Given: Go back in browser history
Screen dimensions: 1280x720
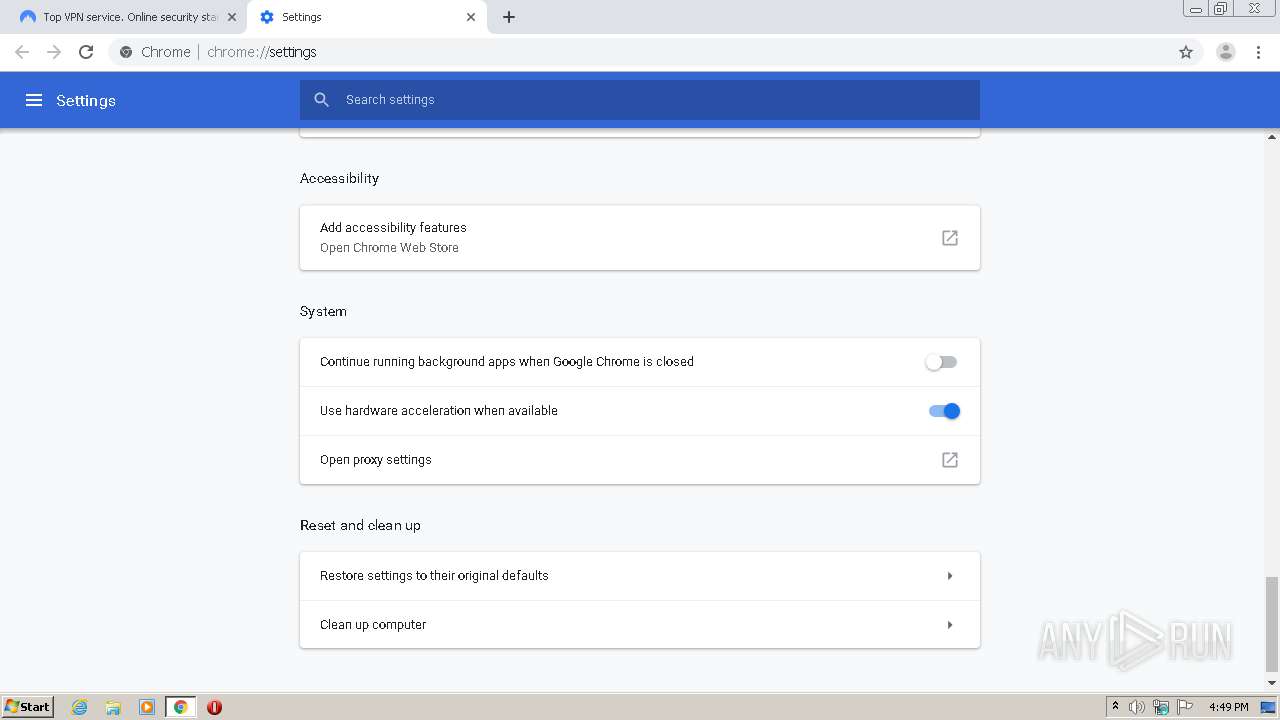Looking at the screenshot, I should [22, 52].
